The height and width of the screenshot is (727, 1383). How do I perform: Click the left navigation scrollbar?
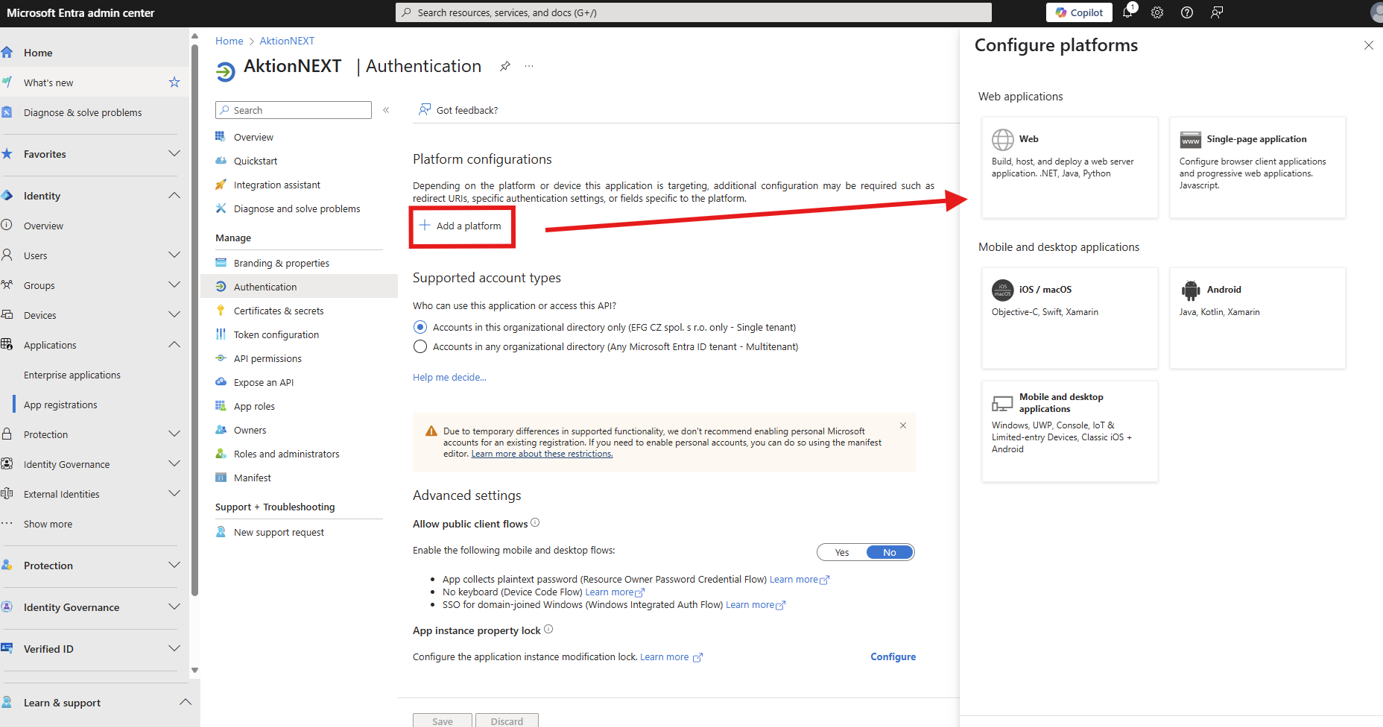[195, 320]
